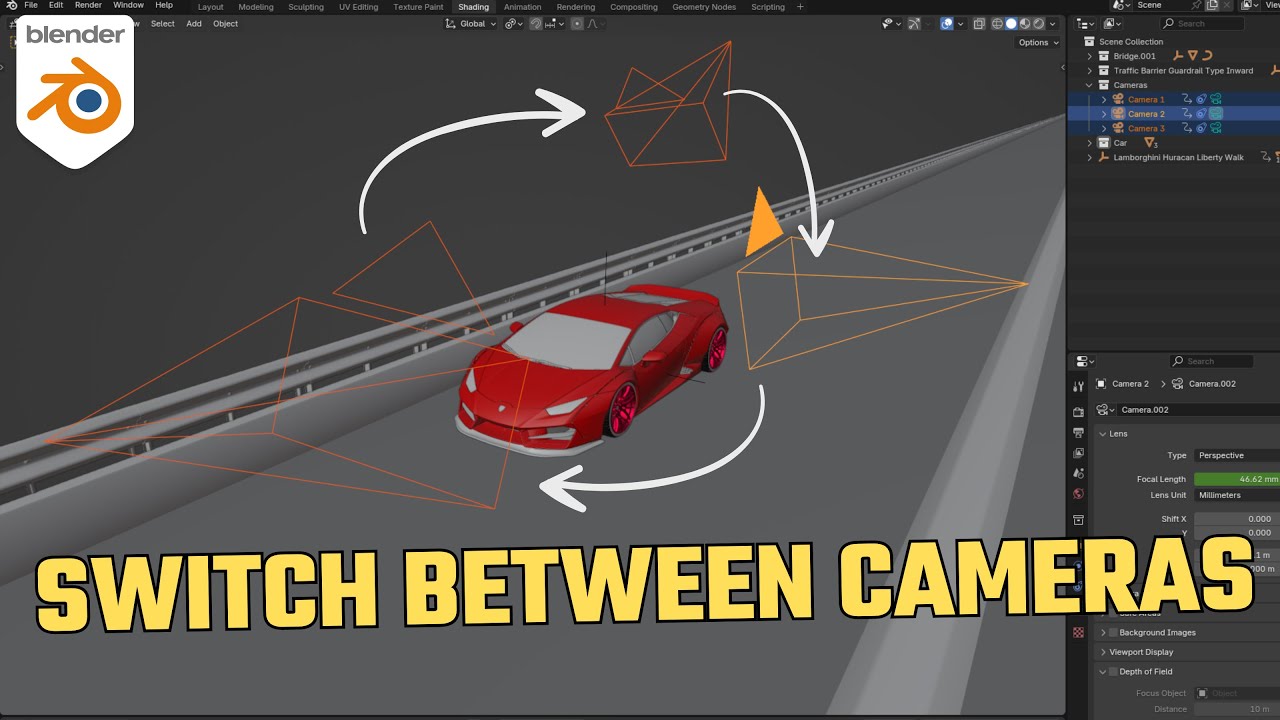
Task: Switch to the Geometry Nodes workspace tab
Action: pyautogui.click(x=704, y=7)
